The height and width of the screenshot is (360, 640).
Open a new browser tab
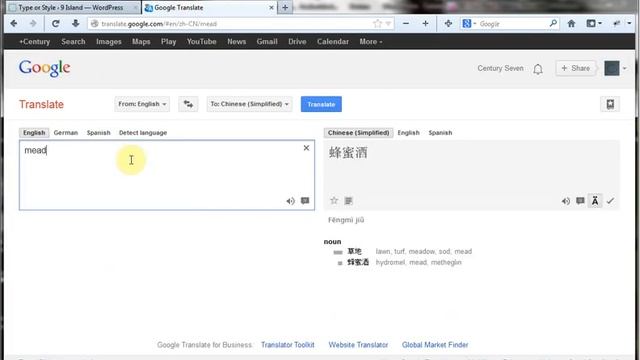(x=285, y=7)
